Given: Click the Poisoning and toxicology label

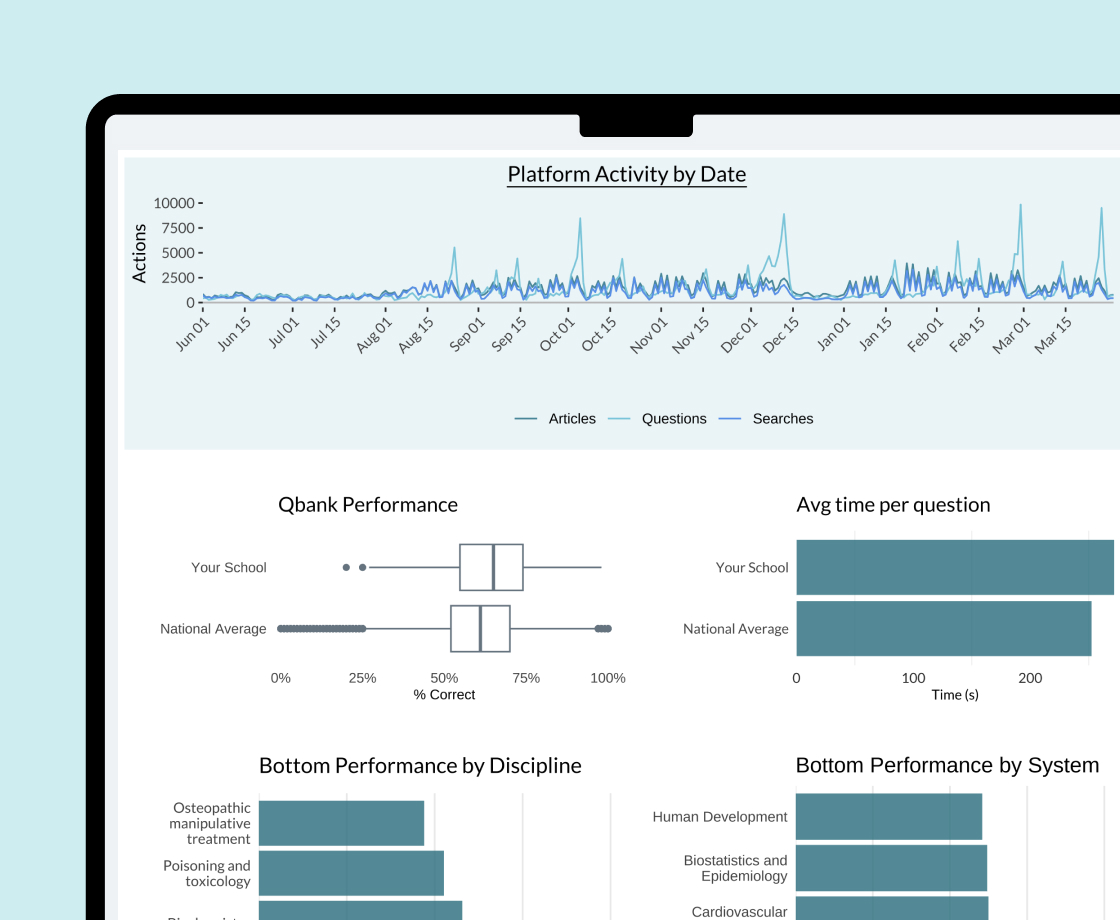Looking at the screenshot, I should click(x=207, y=873).
